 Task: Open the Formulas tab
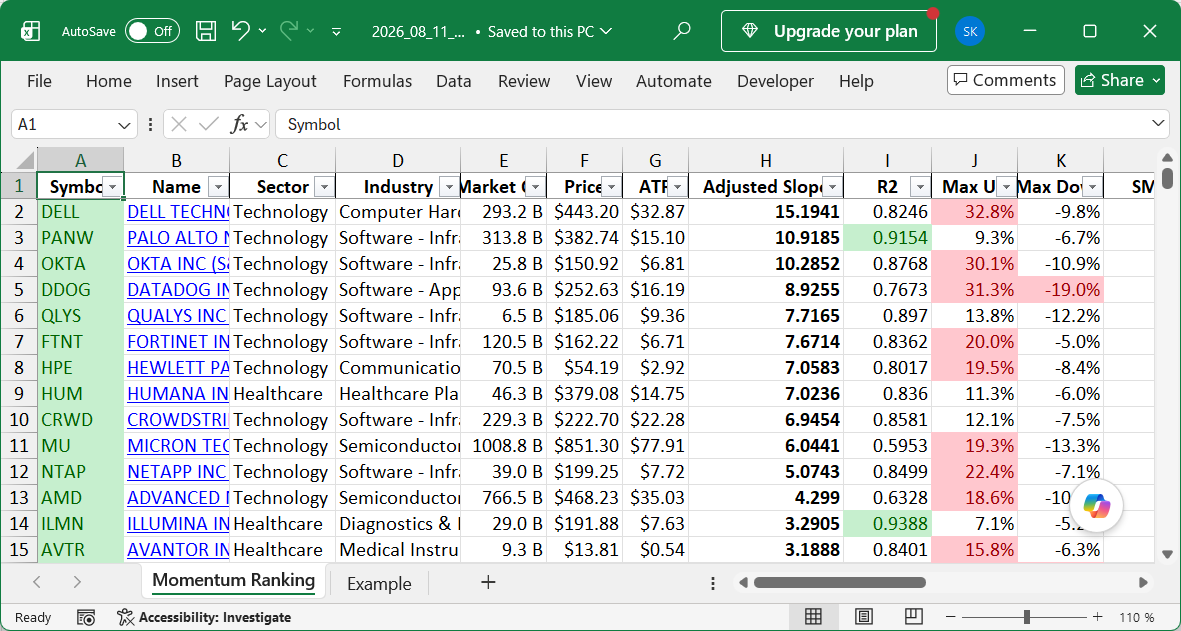click(x=377, y=81)
